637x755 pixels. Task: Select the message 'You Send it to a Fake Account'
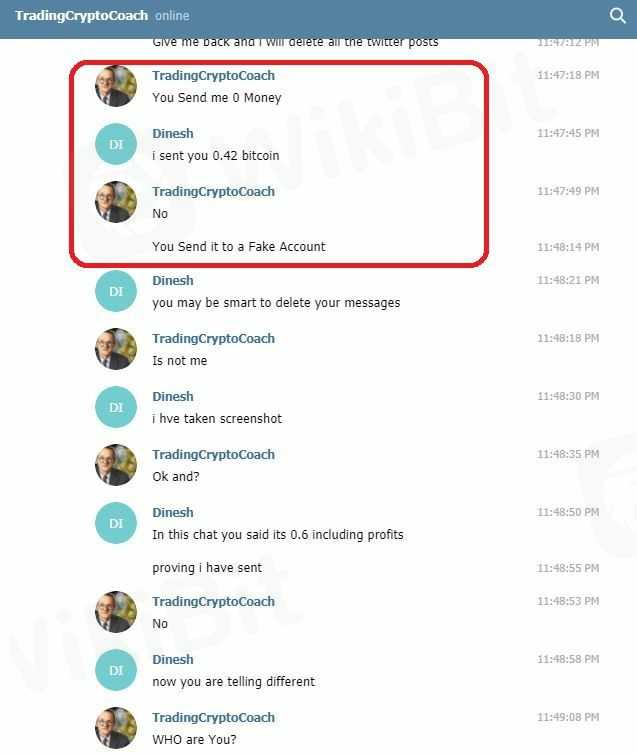tap(239, 247)
